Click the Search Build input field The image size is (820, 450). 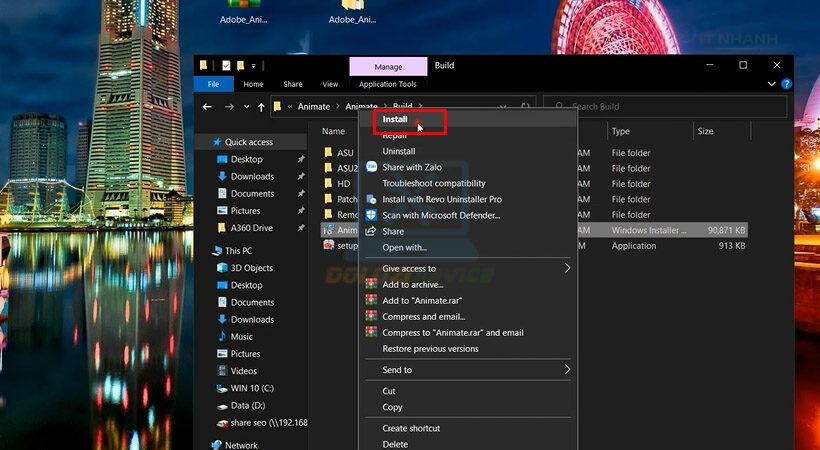click(x=665, y=107)
